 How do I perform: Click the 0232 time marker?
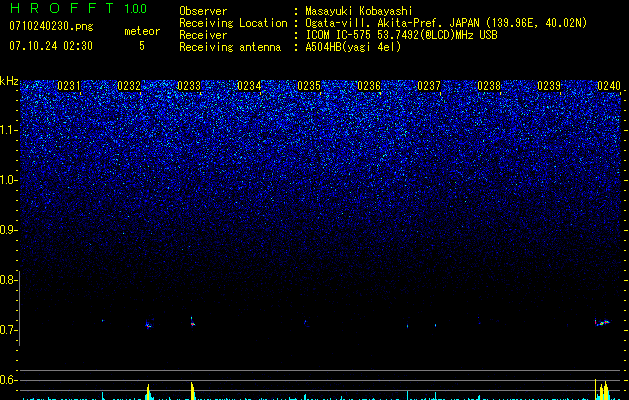click(x=129, y=86)
